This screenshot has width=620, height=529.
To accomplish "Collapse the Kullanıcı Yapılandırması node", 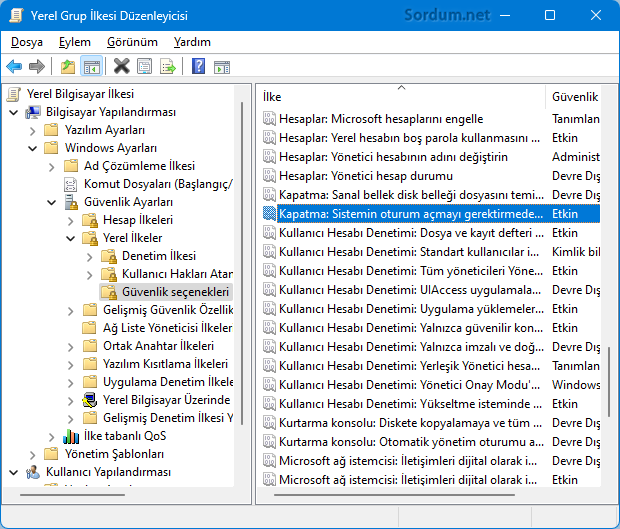I will tap(13, 472).
